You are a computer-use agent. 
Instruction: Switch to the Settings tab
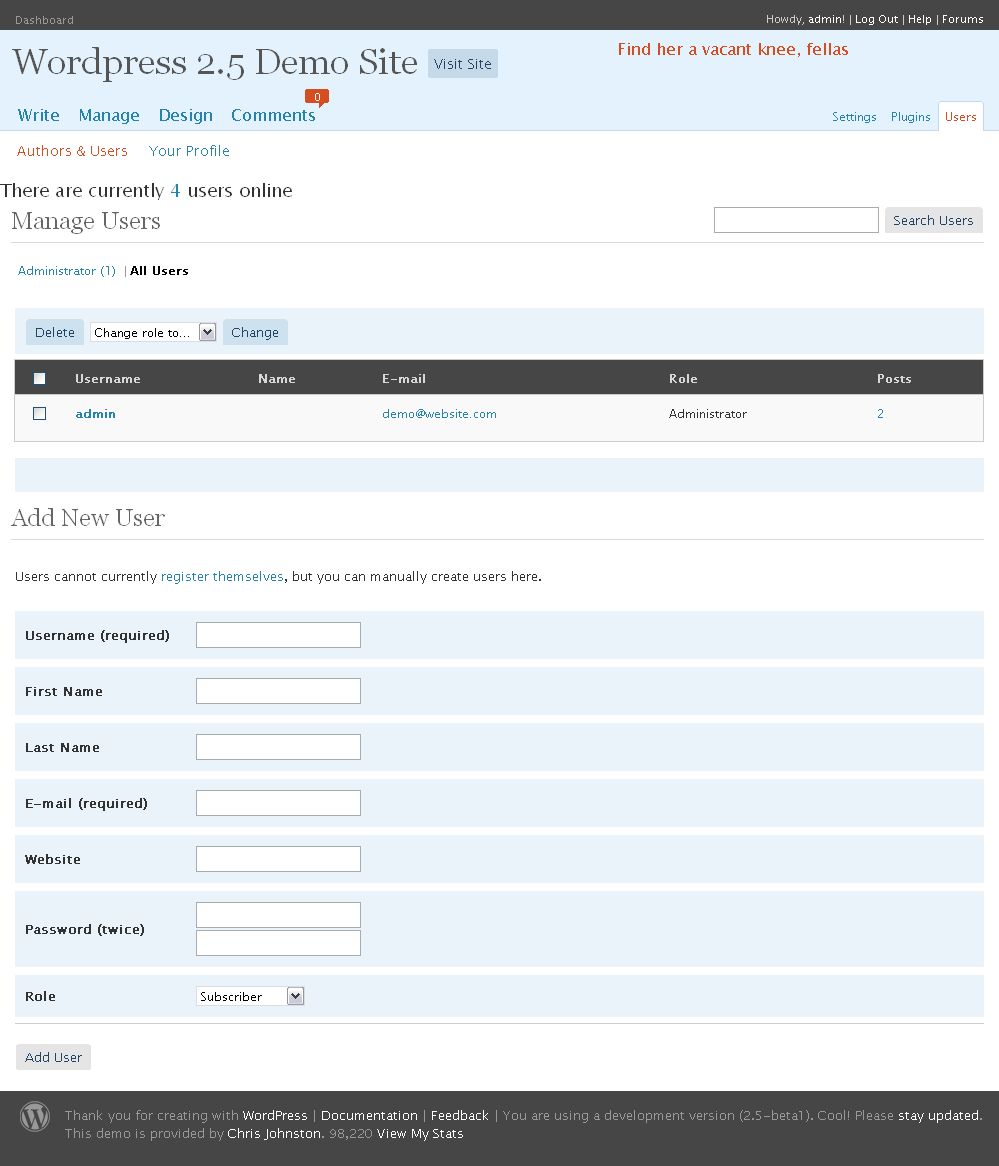(854, 117)
